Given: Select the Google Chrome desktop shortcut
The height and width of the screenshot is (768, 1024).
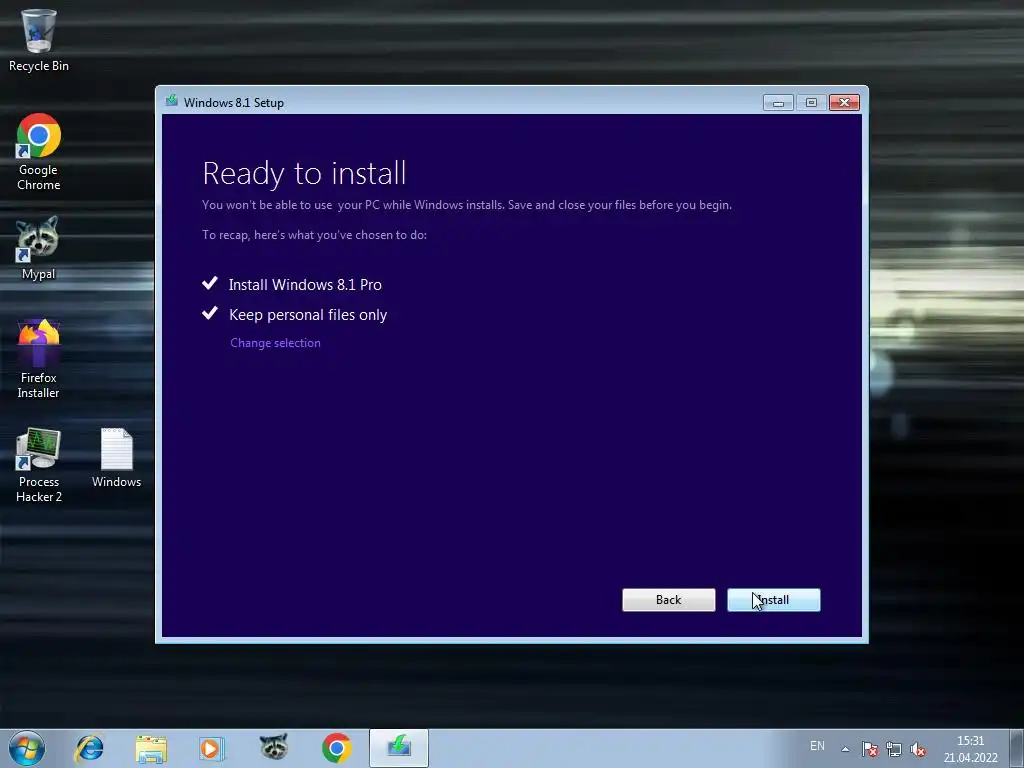Looking at the screenshot, I should [x=39, y=152].
